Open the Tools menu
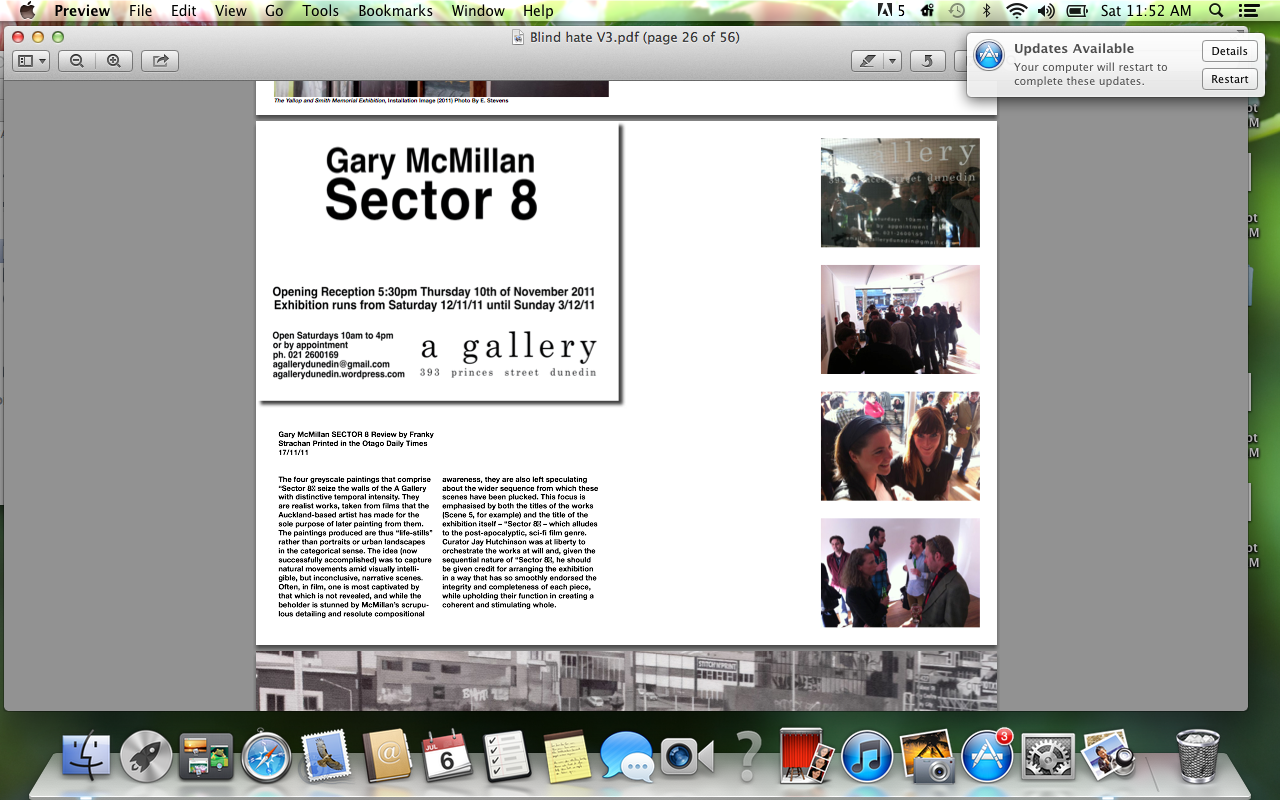This screenshot has width=1280, height=800. (321, 11)
